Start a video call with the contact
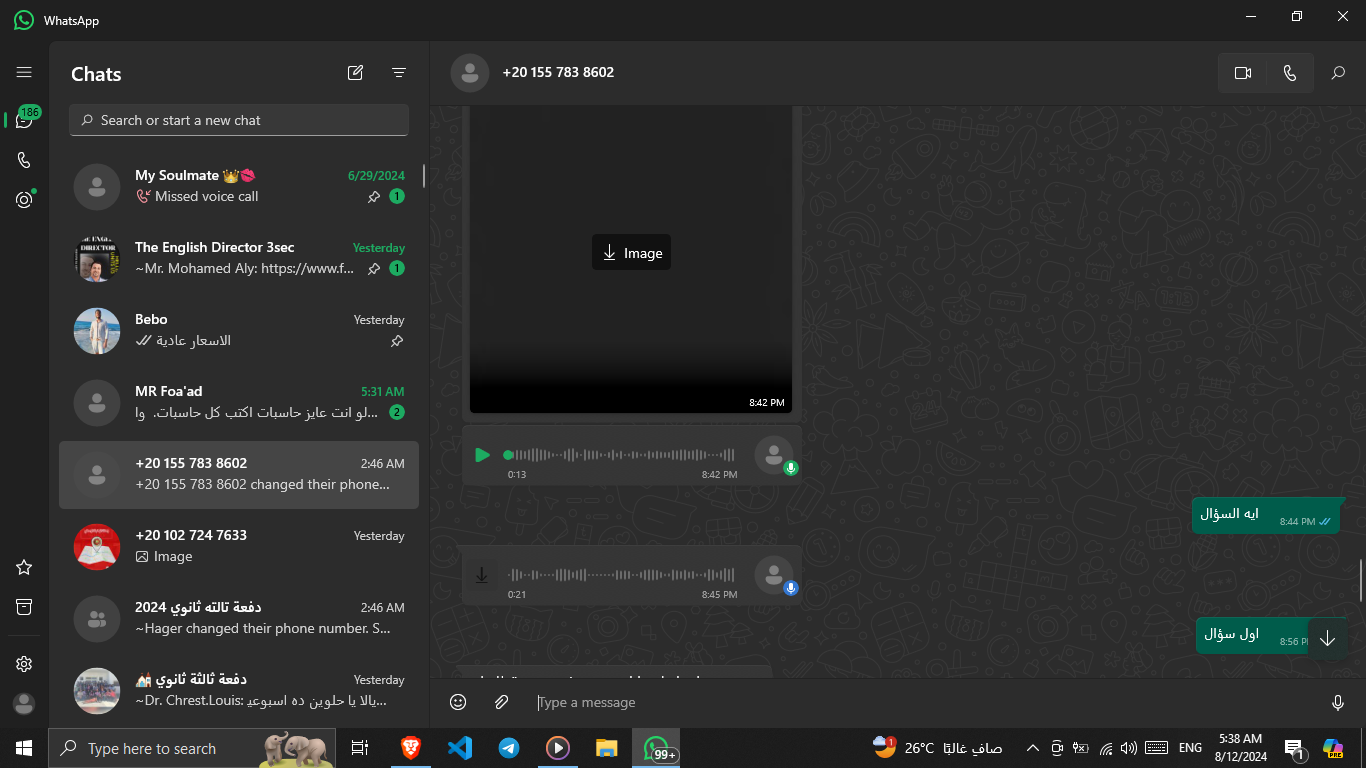1366x768 pixels. pos(1243,73)
